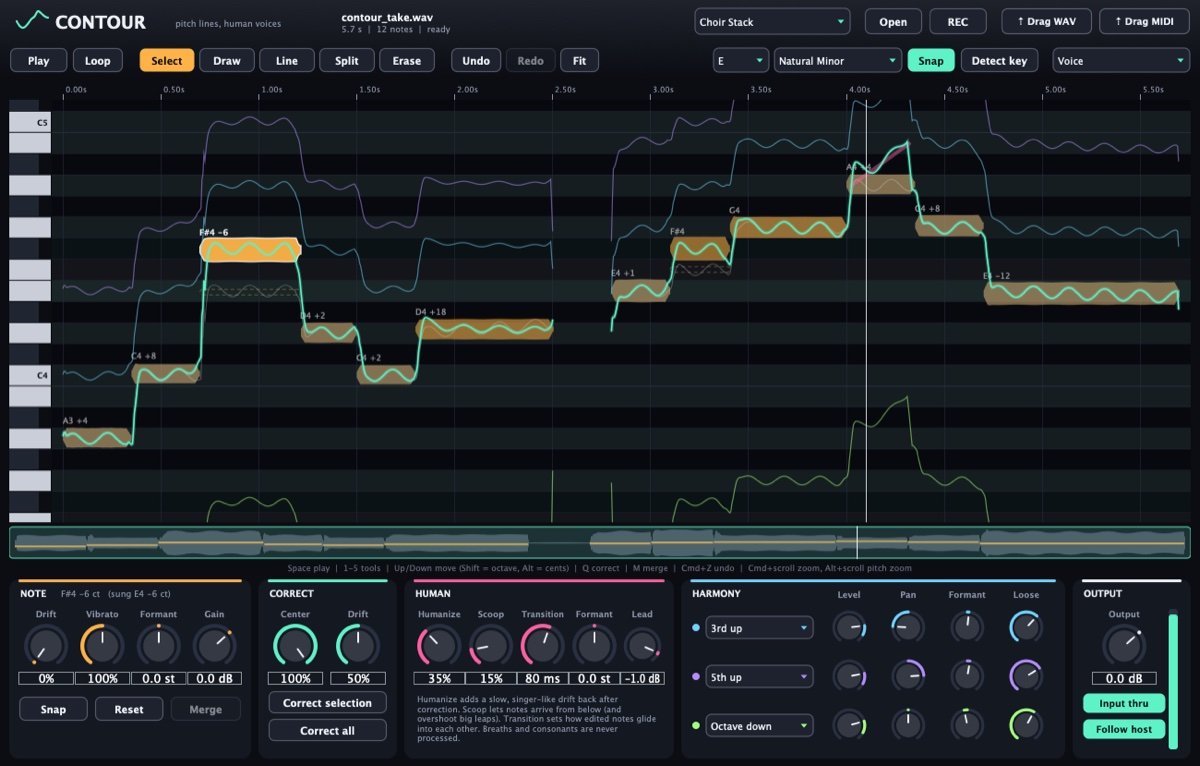Toggle the purple 5th up voice dot
This screenshot has width=1200, height=766.
point(696,677)
